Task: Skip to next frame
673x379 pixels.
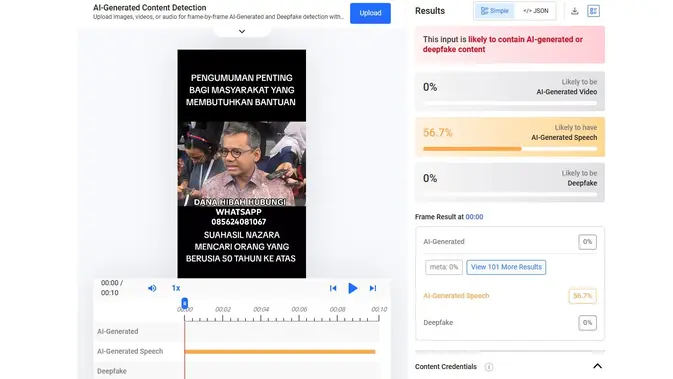Action: coord(373,288)
